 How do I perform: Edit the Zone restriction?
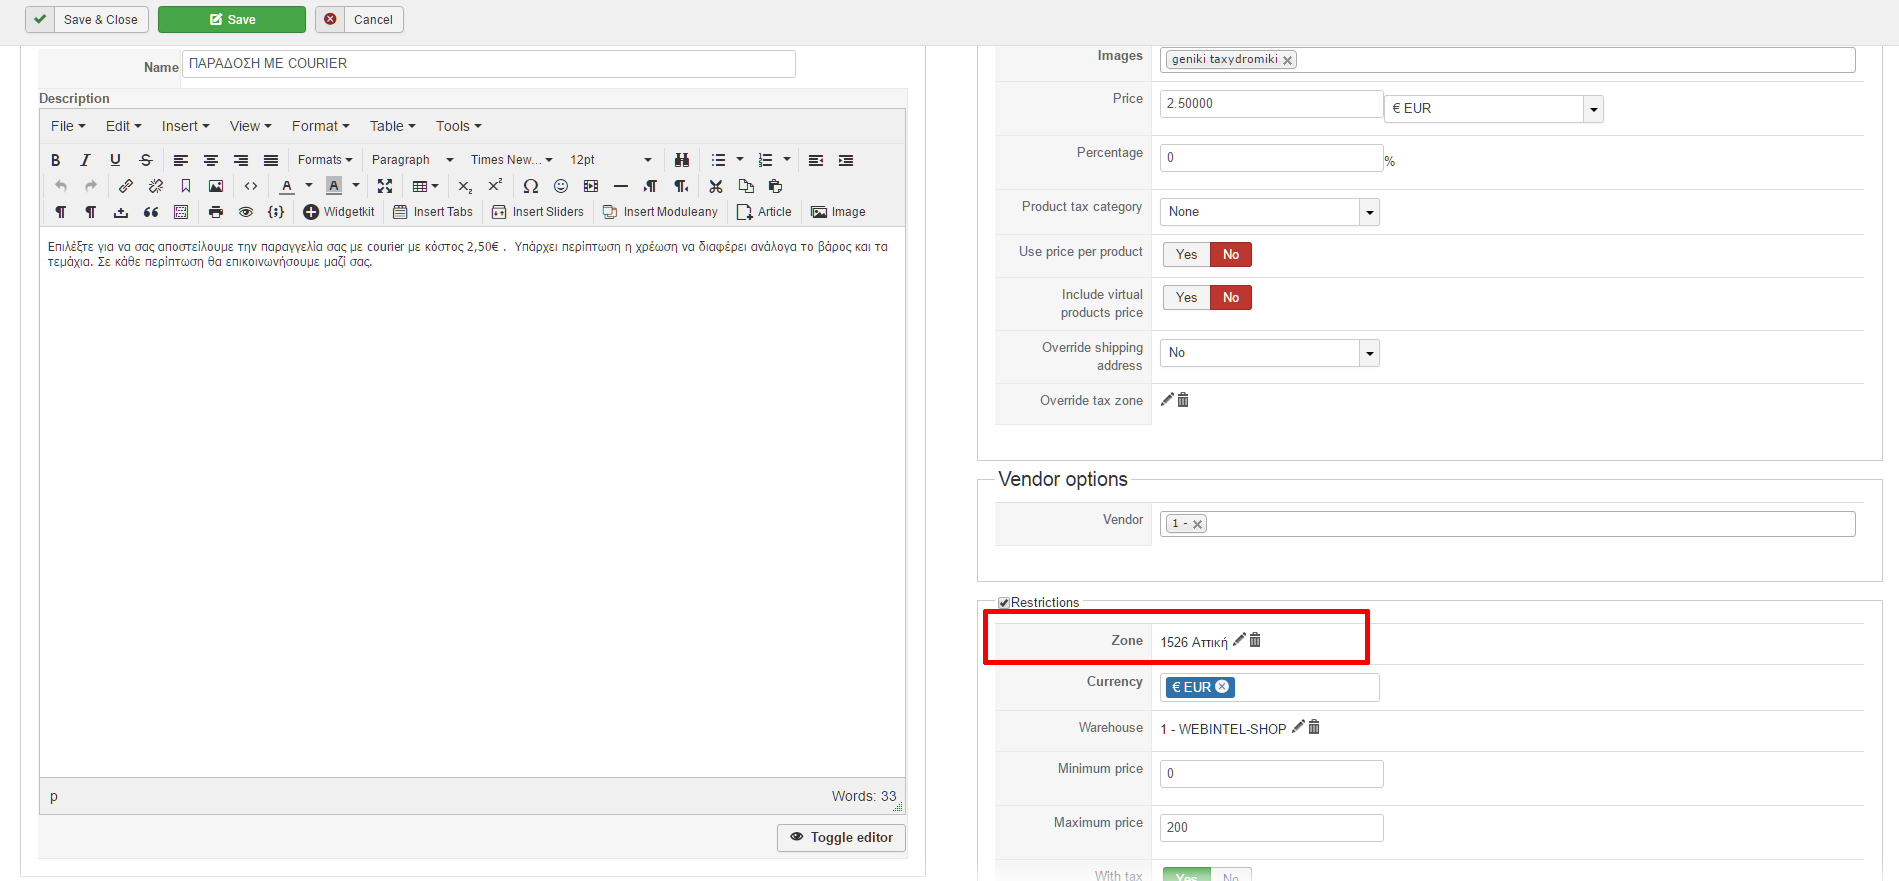(1239, 640)
